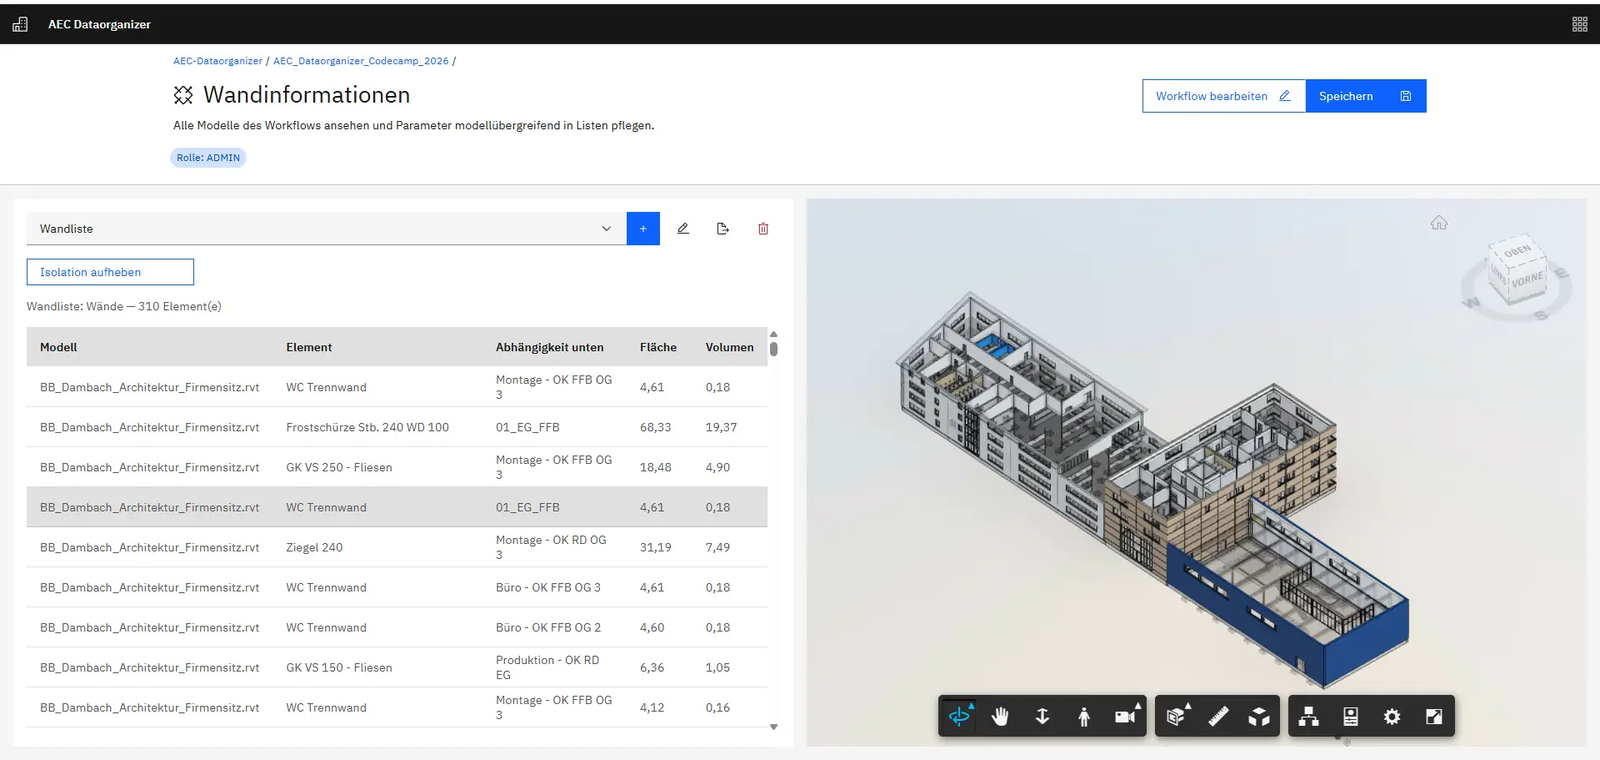Click cell Büro - OK FFB OG 3

pyautogui.click(x=548, y=587)
